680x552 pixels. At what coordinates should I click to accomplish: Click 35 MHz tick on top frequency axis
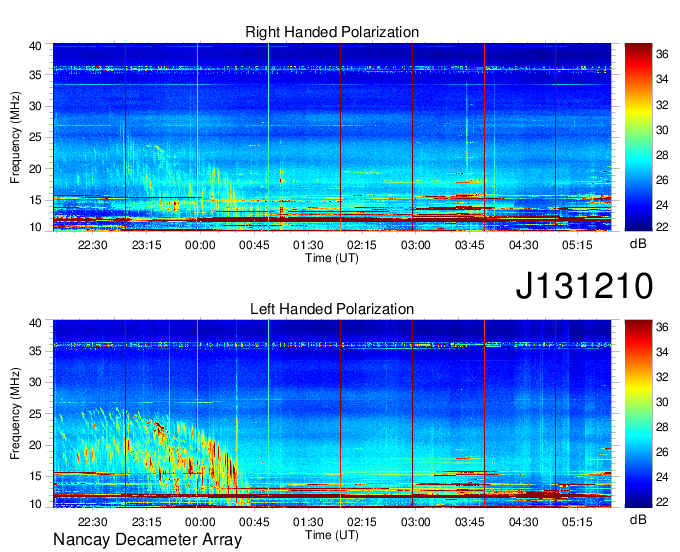click(x=35, y=75)
